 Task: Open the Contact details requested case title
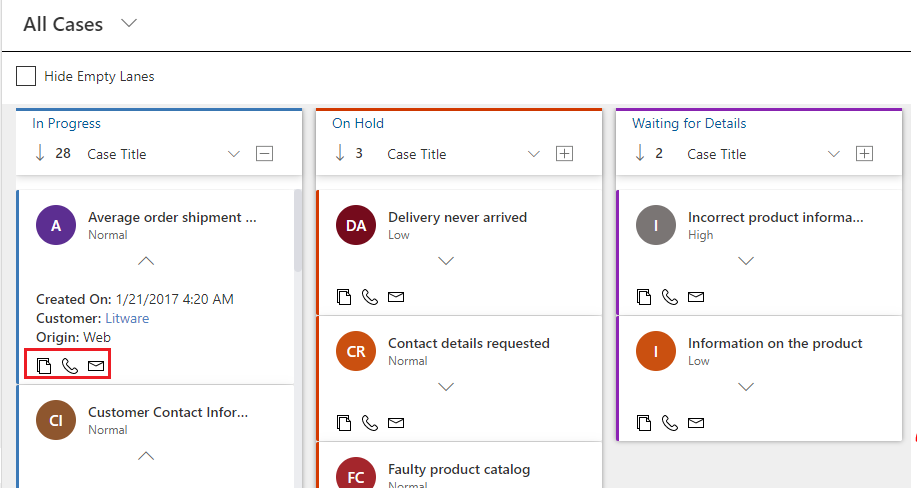[x=468, y=343]
